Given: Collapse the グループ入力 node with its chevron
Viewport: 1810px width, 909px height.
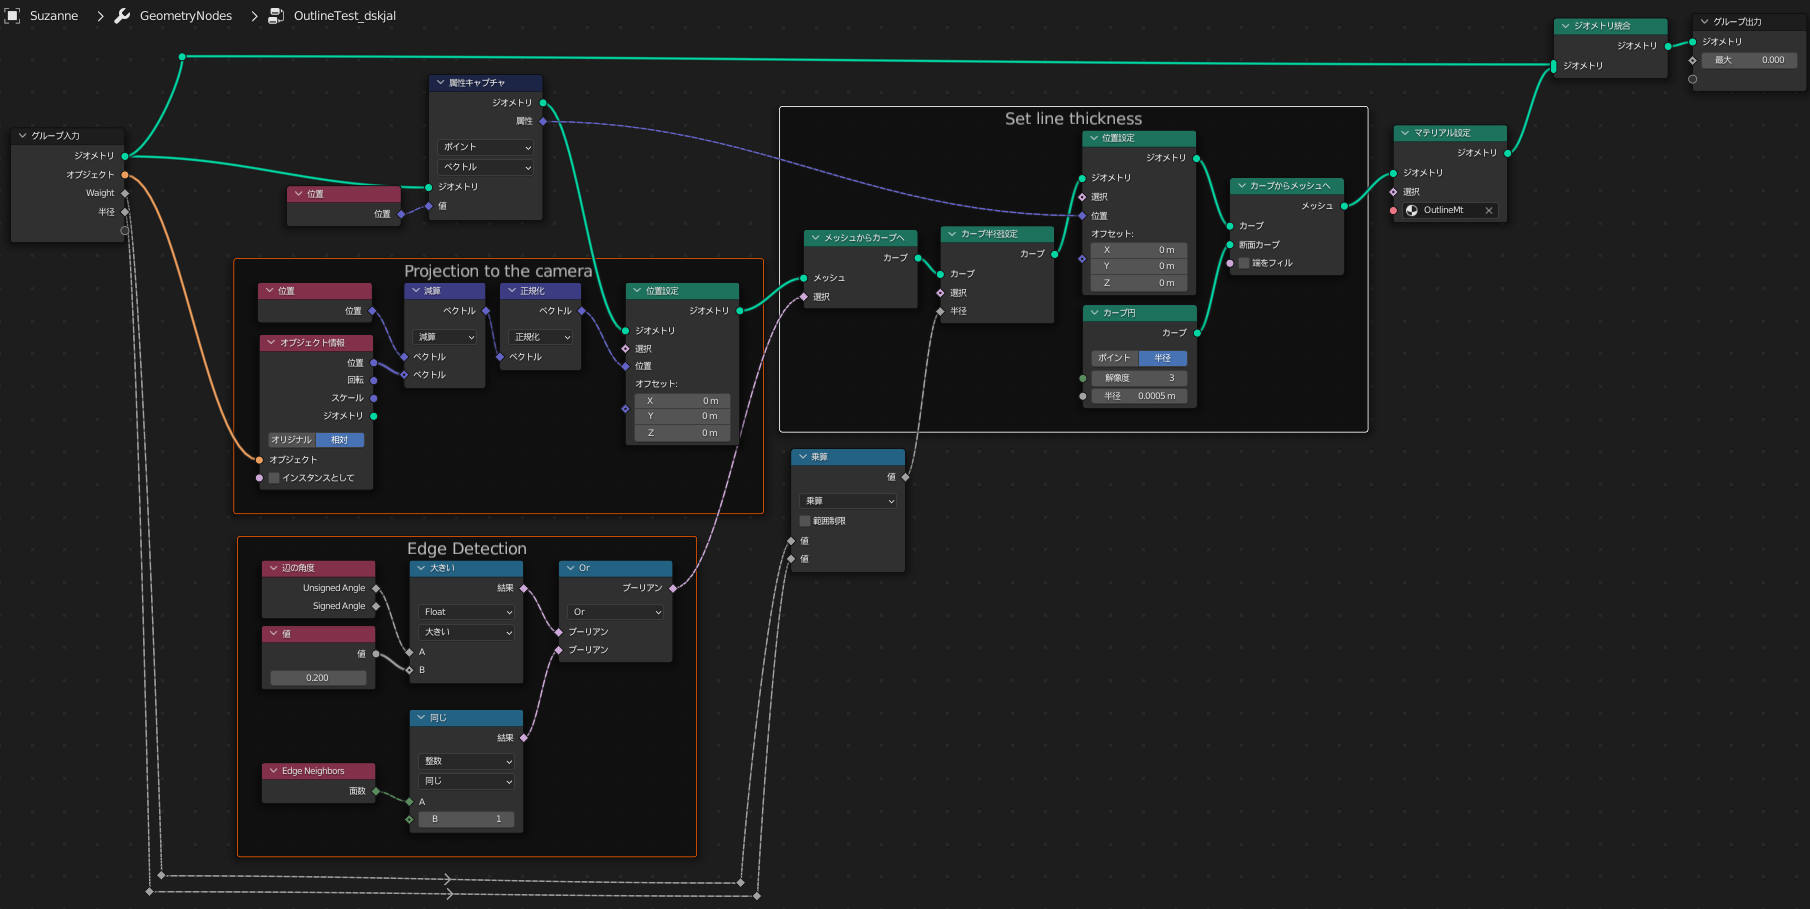Looking at the screenshot, I should (23, 136).
